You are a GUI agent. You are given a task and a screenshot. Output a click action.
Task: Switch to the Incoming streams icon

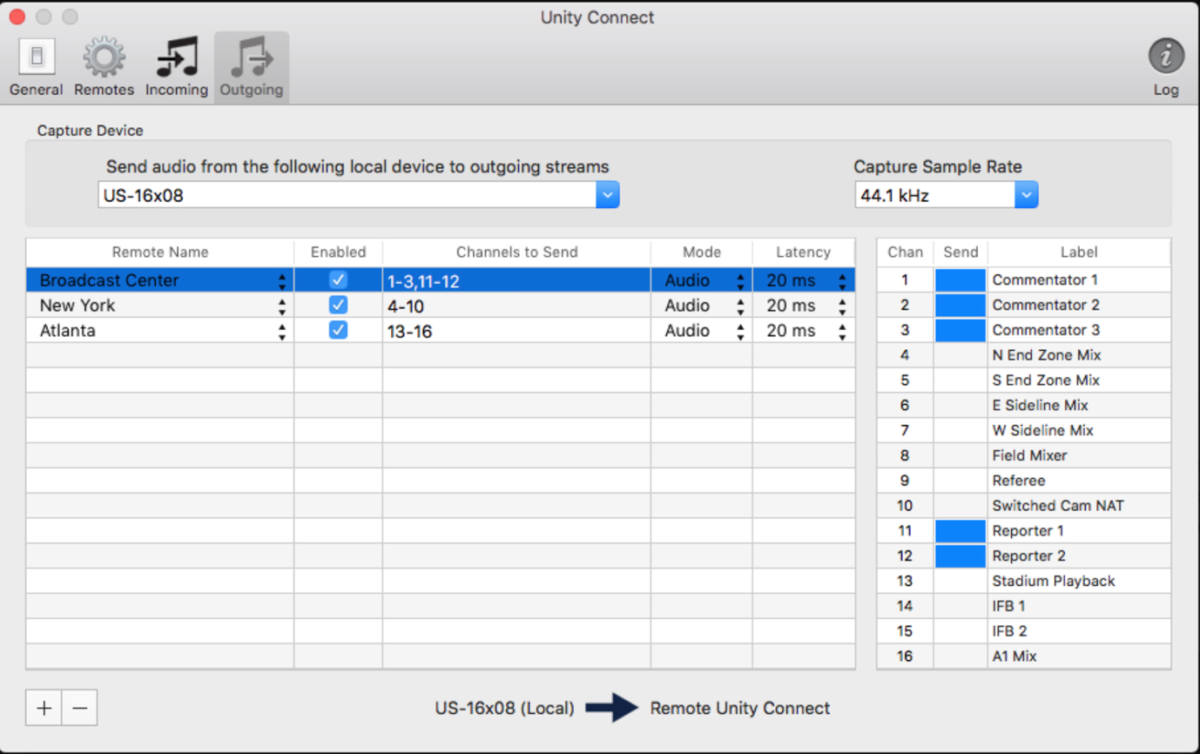tap(177, 68)
